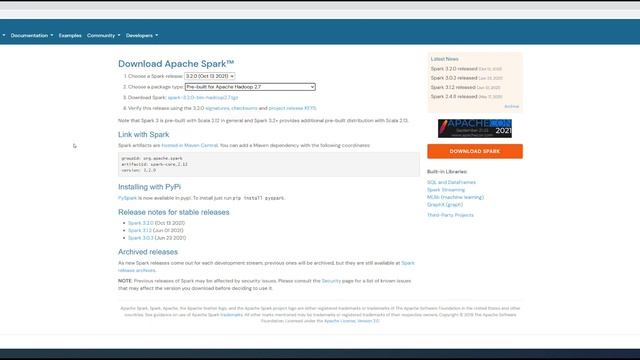Open project release KEYS link

click(x=292, y=108)
